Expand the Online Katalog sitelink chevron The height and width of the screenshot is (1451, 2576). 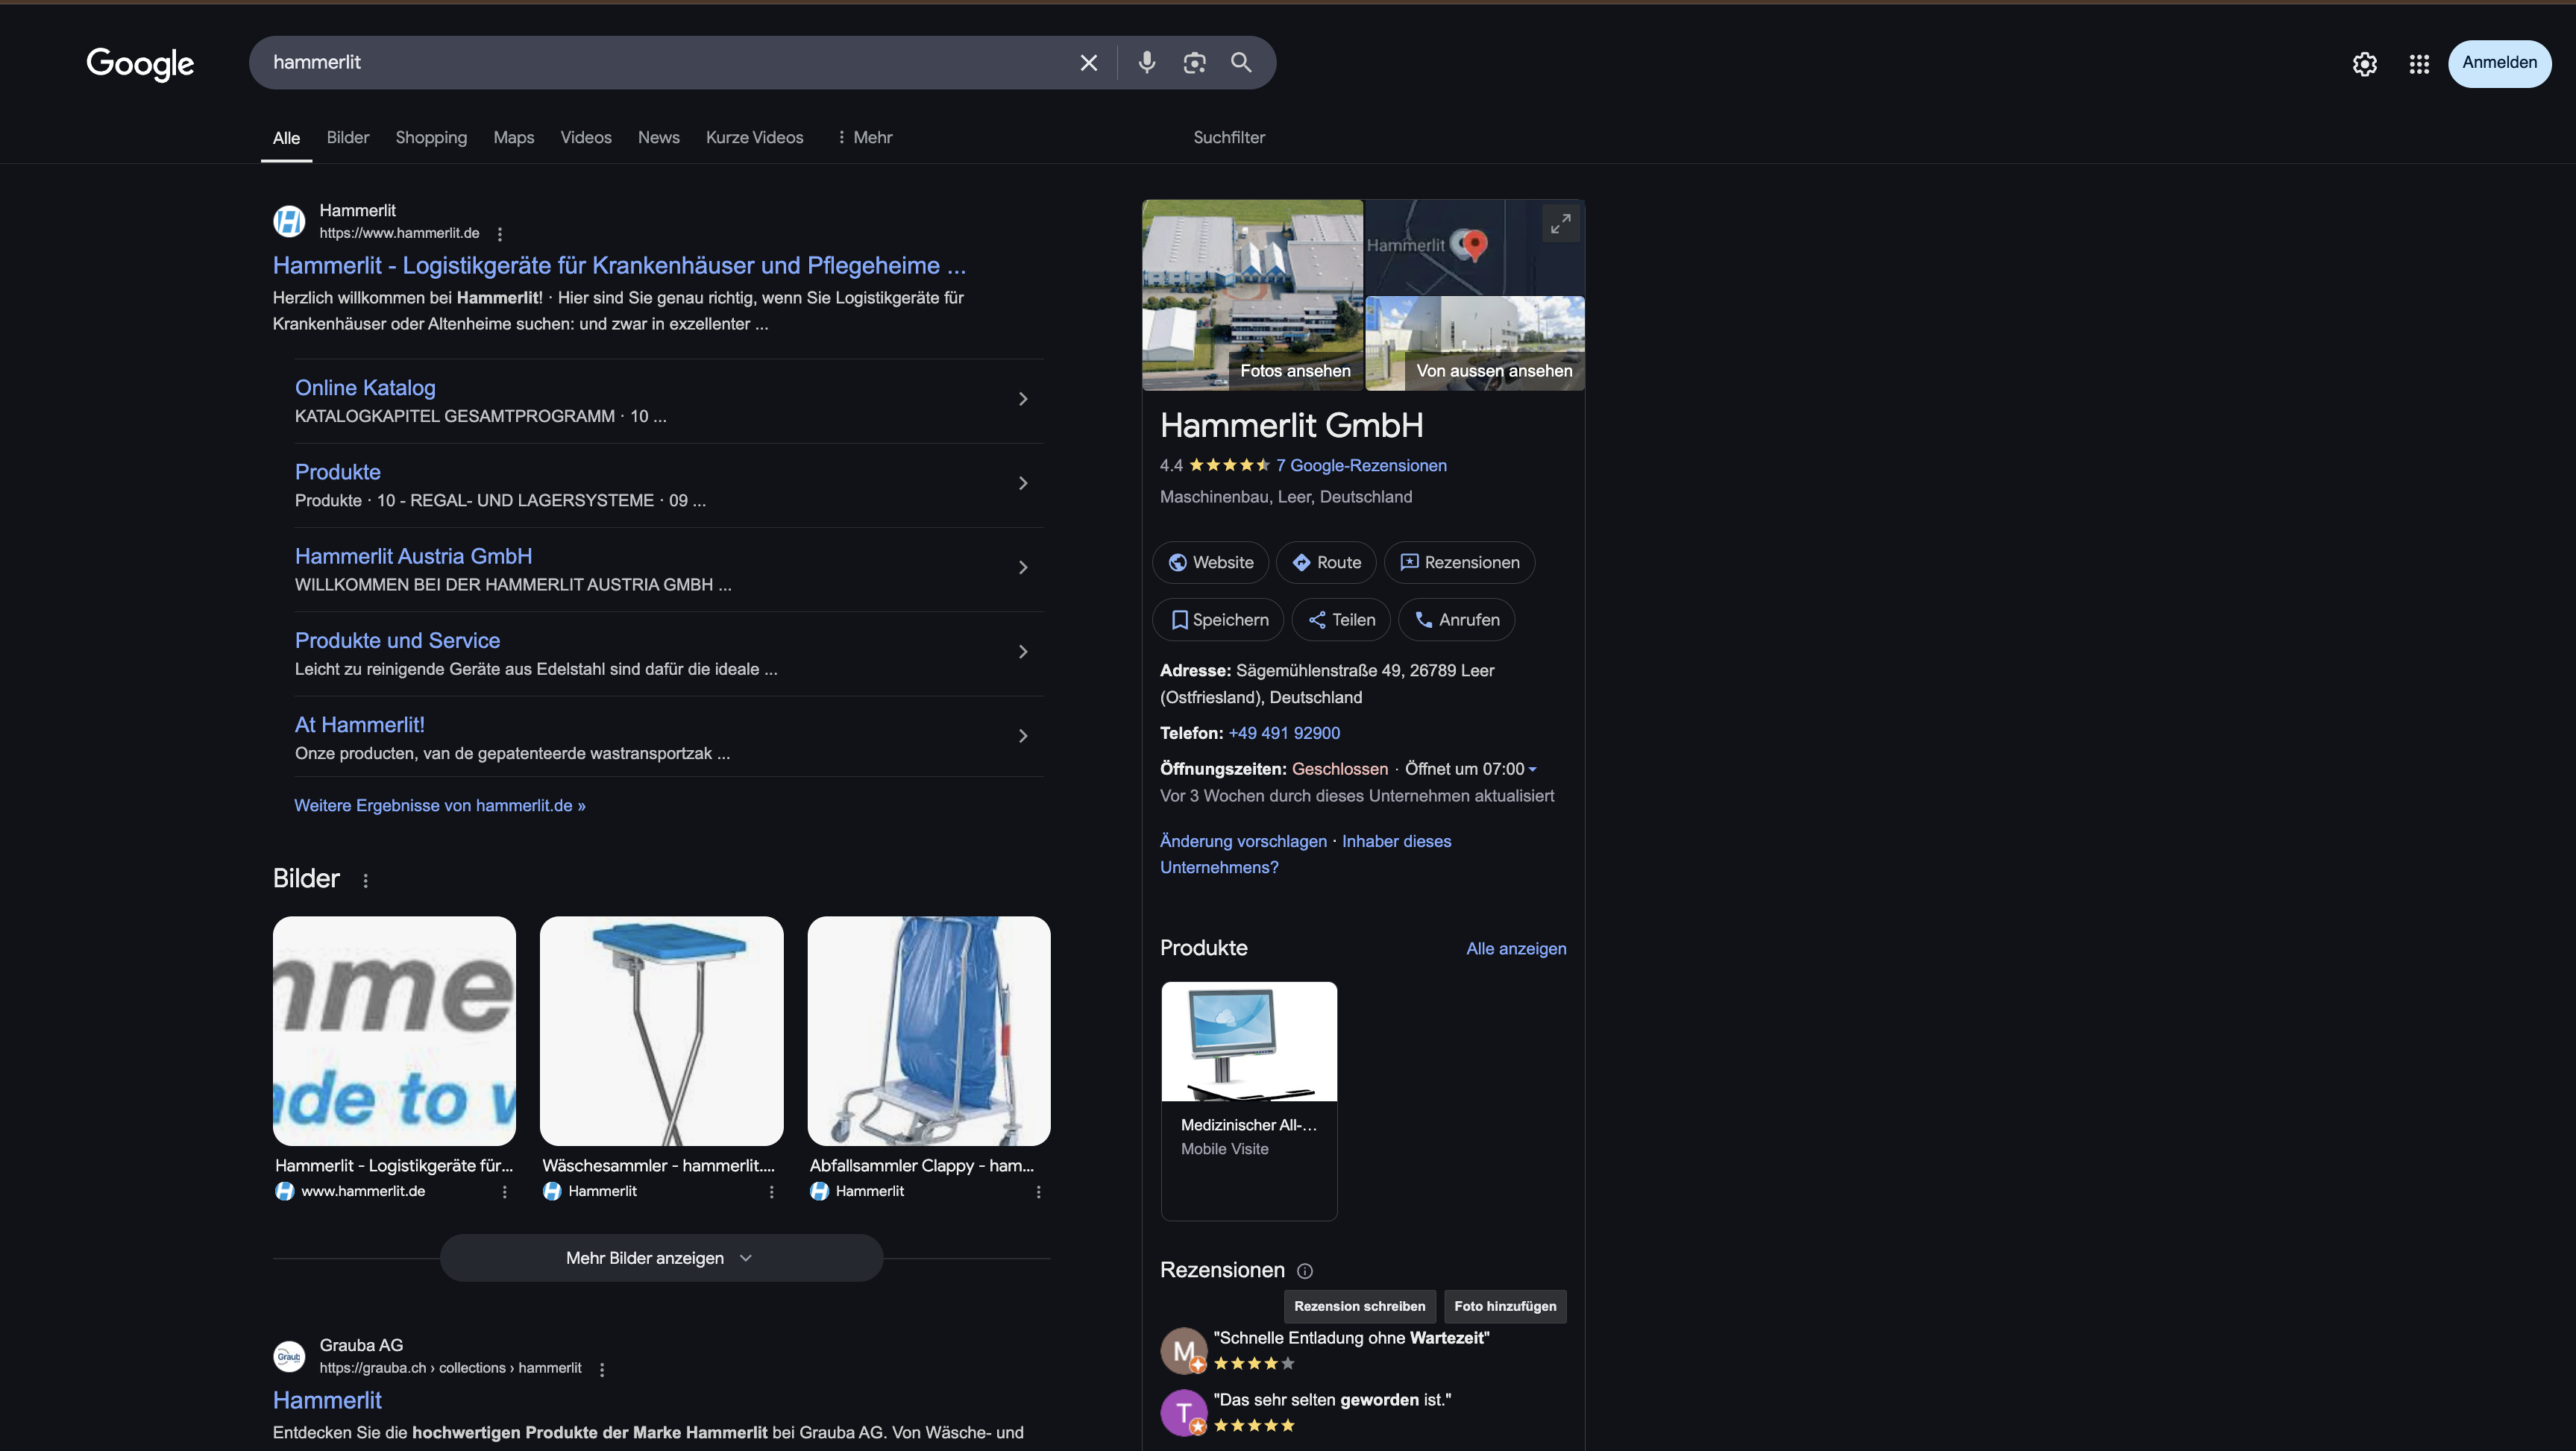coord(1023,399)
